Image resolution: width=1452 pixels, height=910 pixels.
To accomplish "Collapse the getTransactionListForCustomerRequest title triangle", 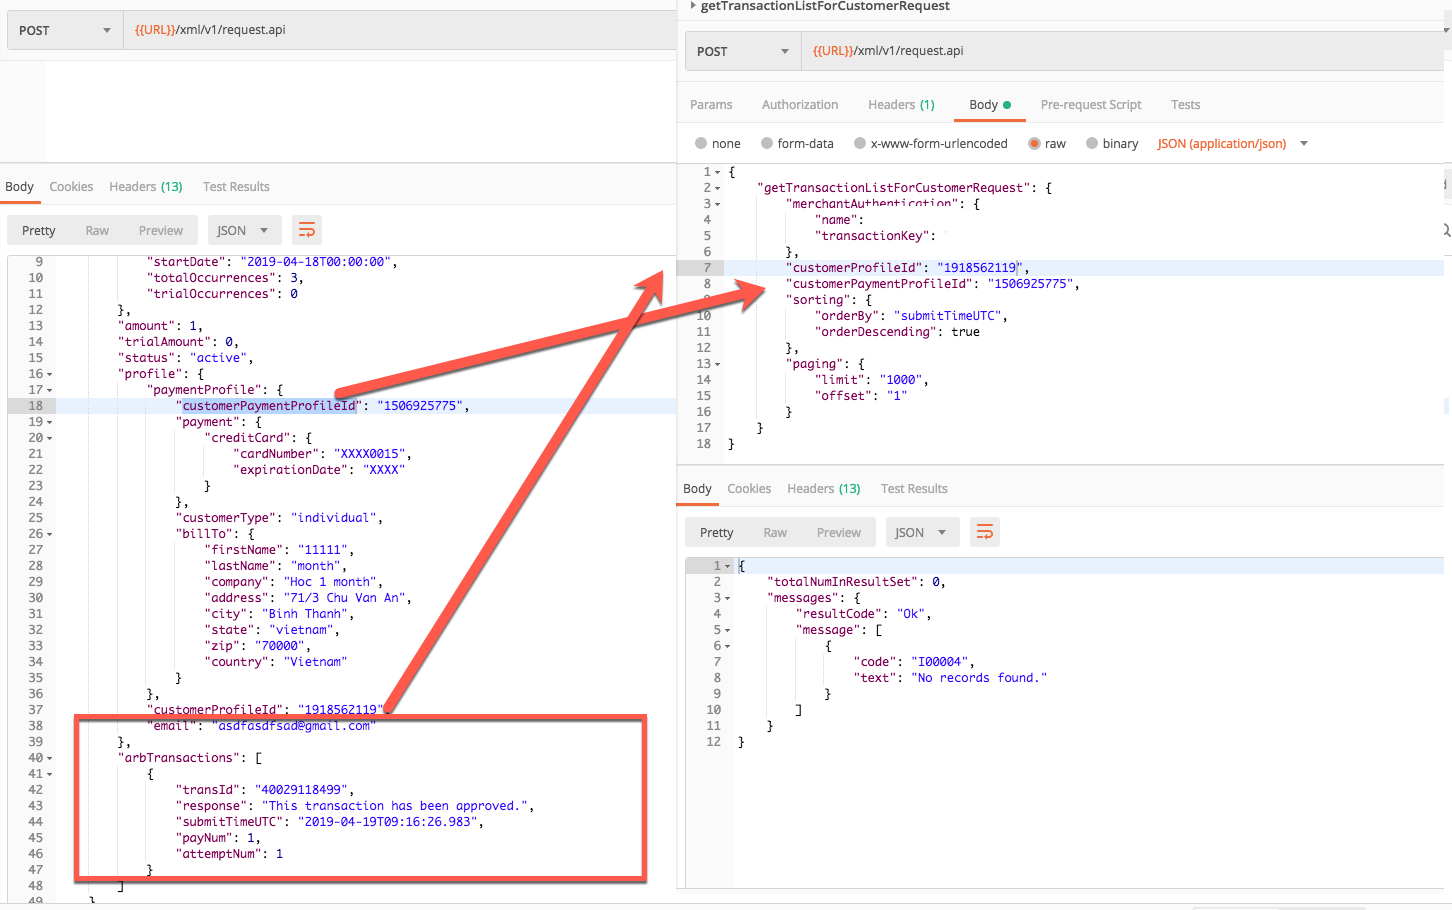I will [693, 6].
